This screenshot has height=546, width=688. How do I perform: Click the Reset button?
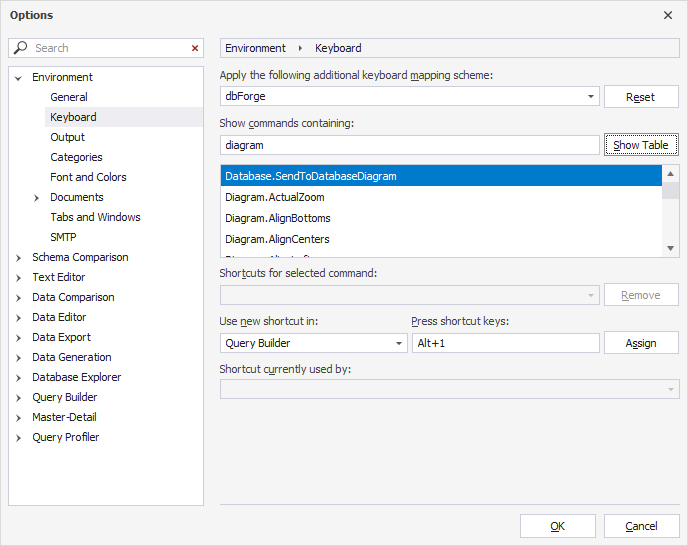[641, 97]
